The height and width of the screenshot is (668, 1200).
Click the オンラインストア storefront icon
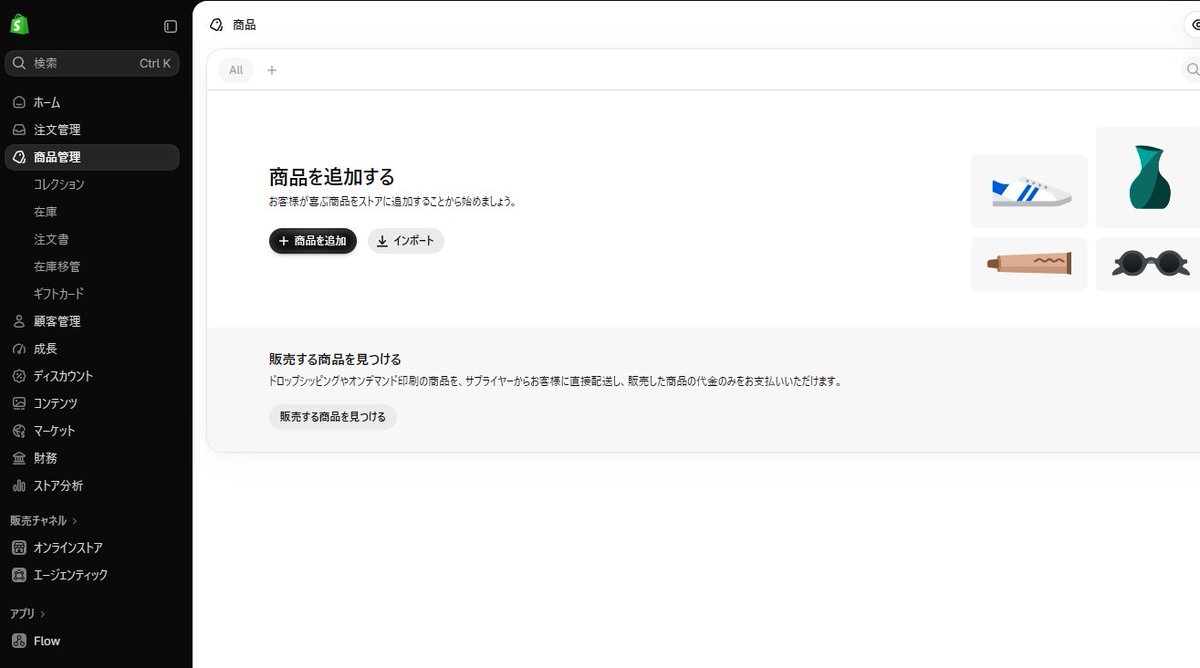(19, 548)
